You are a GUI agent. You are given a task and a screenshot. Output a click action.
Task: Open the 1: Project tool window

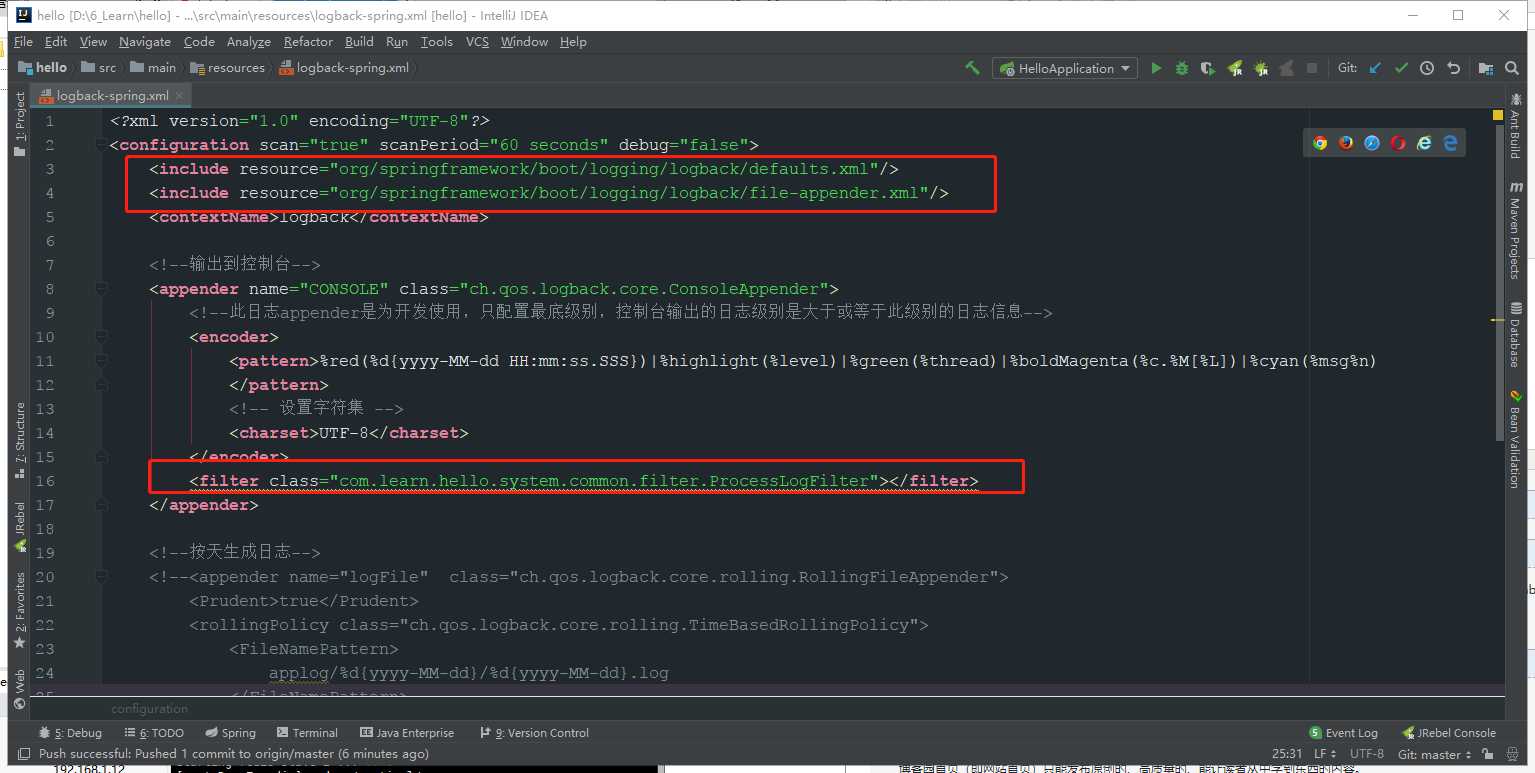19,124
